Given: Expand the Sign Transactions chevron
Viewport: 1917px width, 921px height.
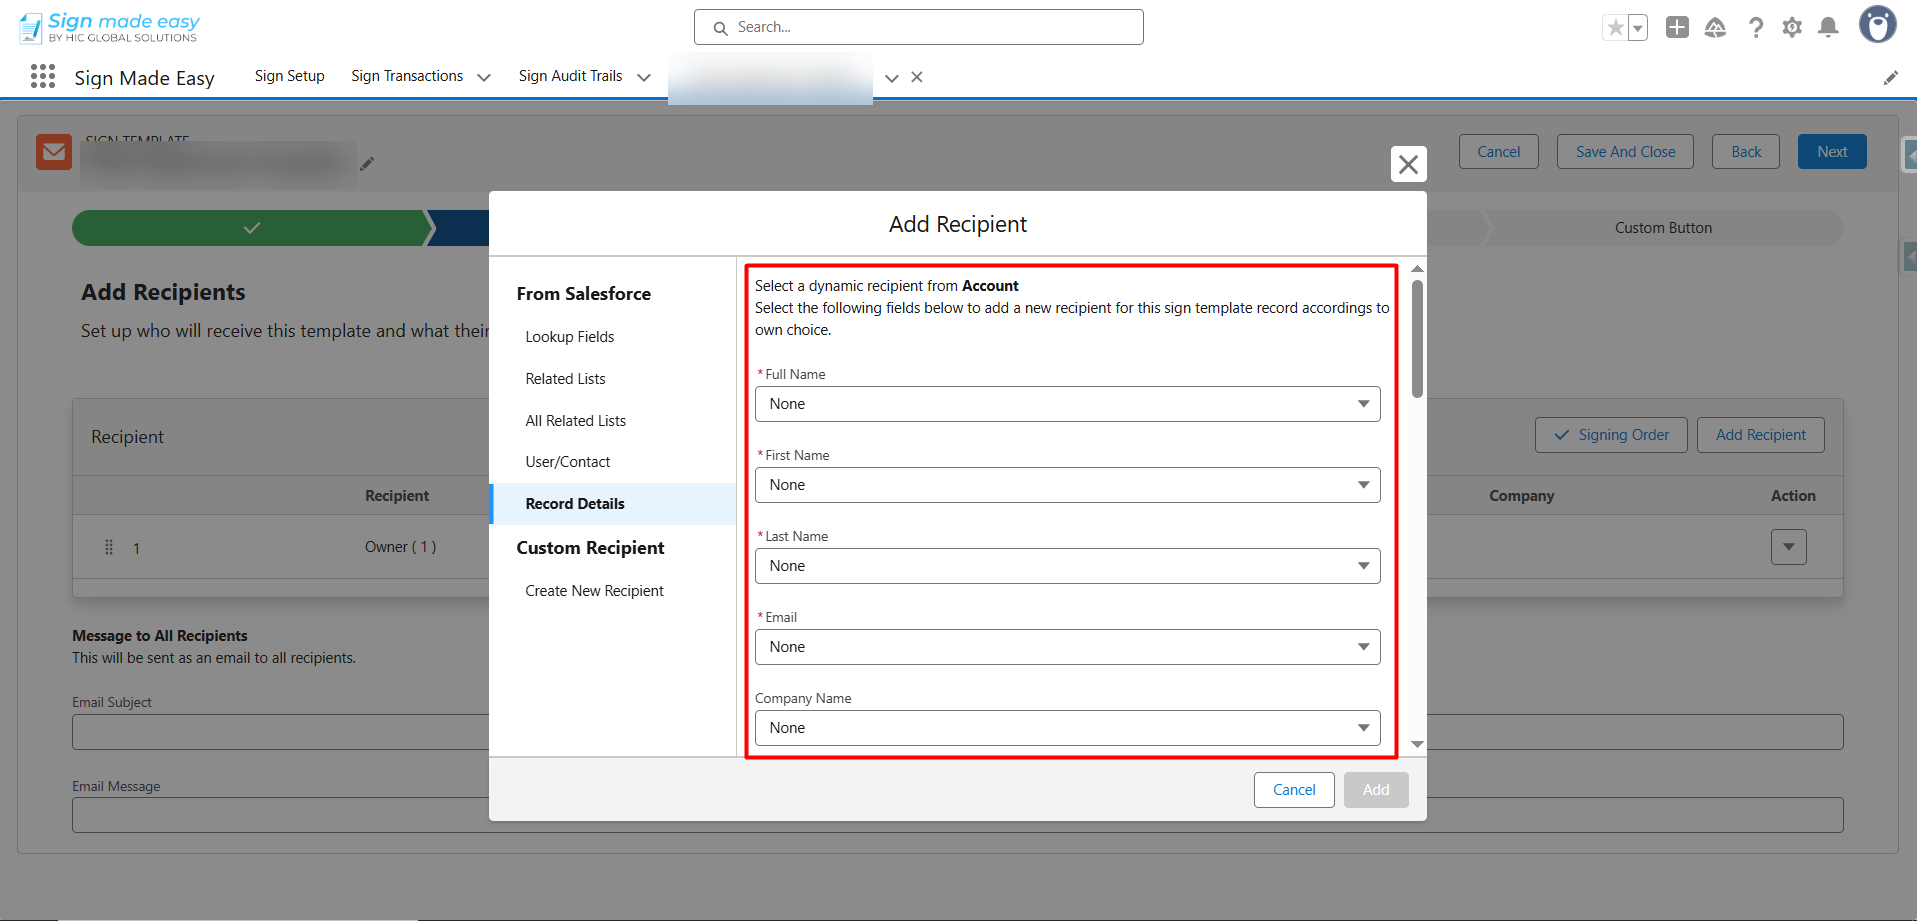Looking at the screenshot, I should tap(484, 77).
